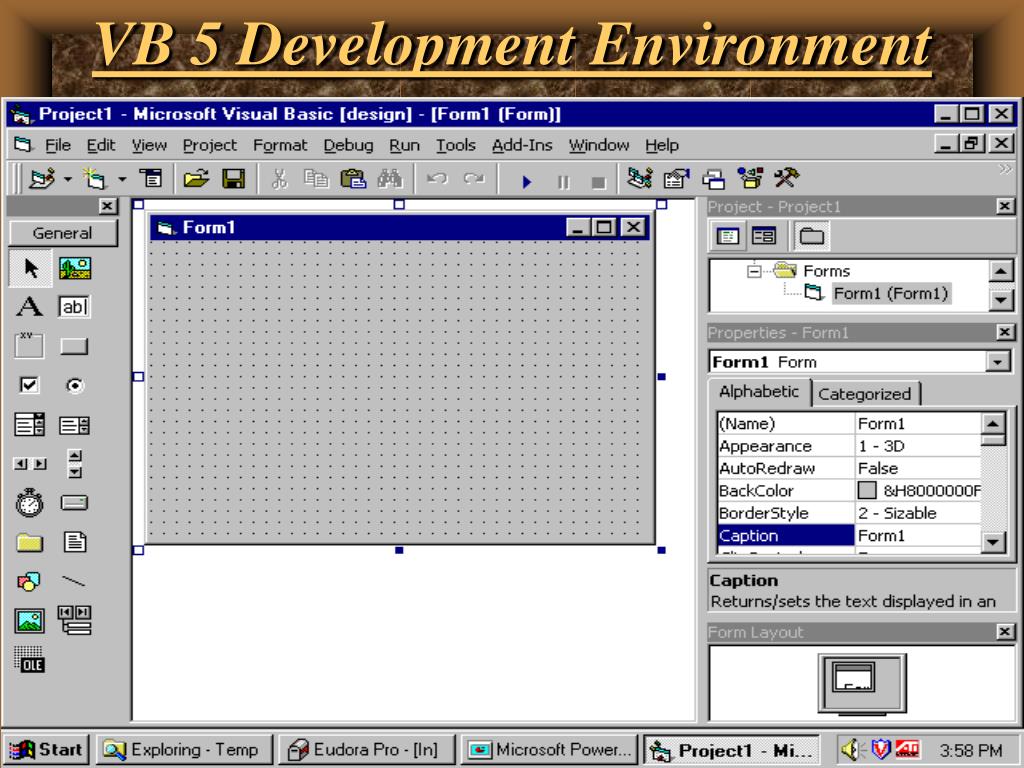Click BorderStyle value 2 - Sizable
1024x768 pixels.
coord(897,513)
